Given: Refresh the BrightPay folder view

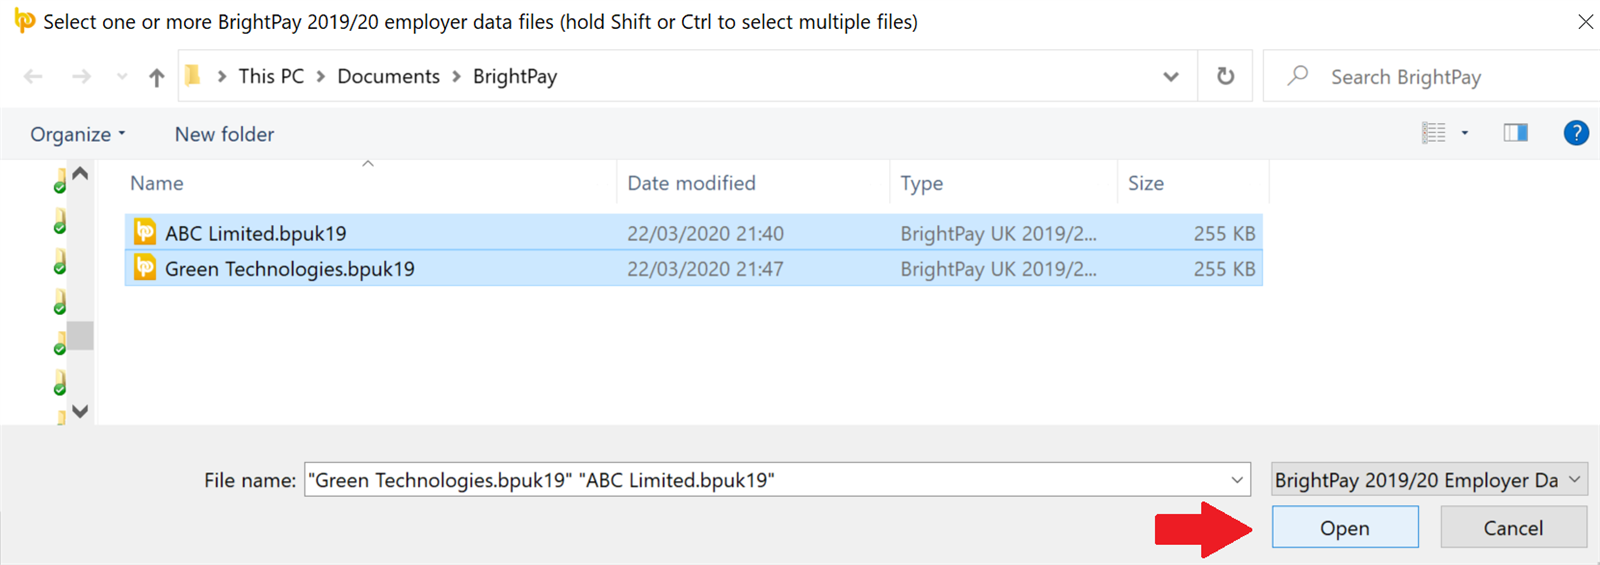Looking at the screenshot, I should [x=1225, y=76].
